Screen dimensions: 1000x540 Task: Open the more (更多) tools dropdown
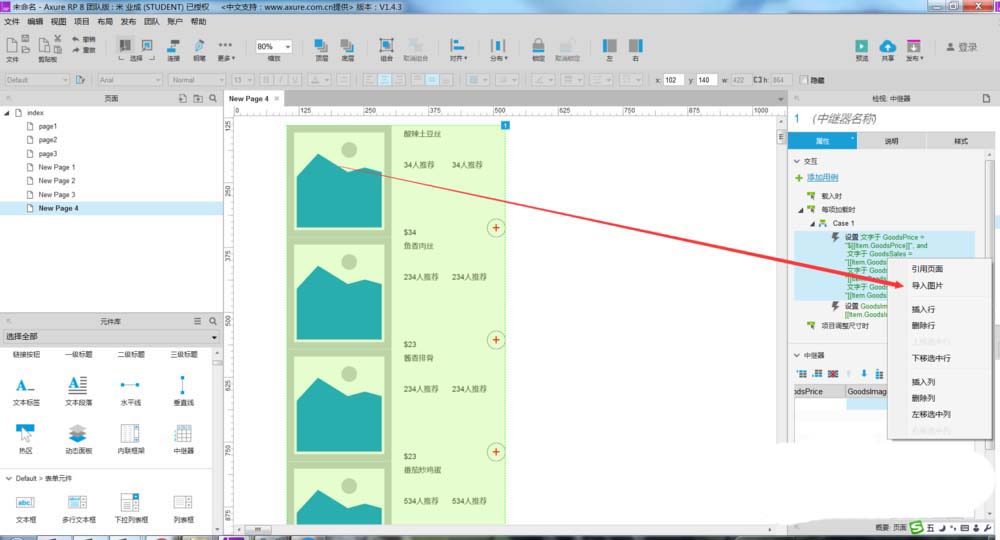point(226,49)
